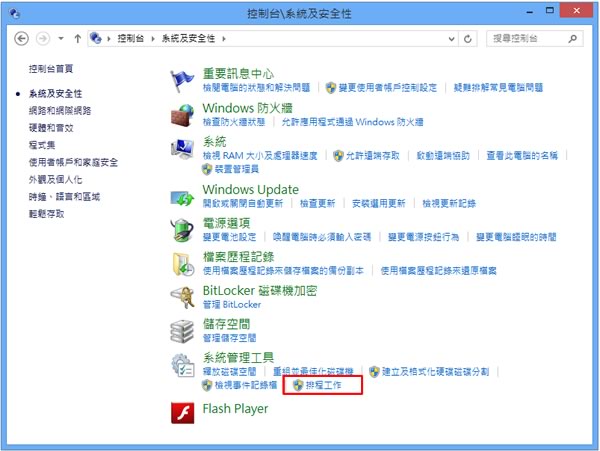This screenshot has width=600, height=451.
Task: Go back with the Back arrow button
Action: pos(21,39)
